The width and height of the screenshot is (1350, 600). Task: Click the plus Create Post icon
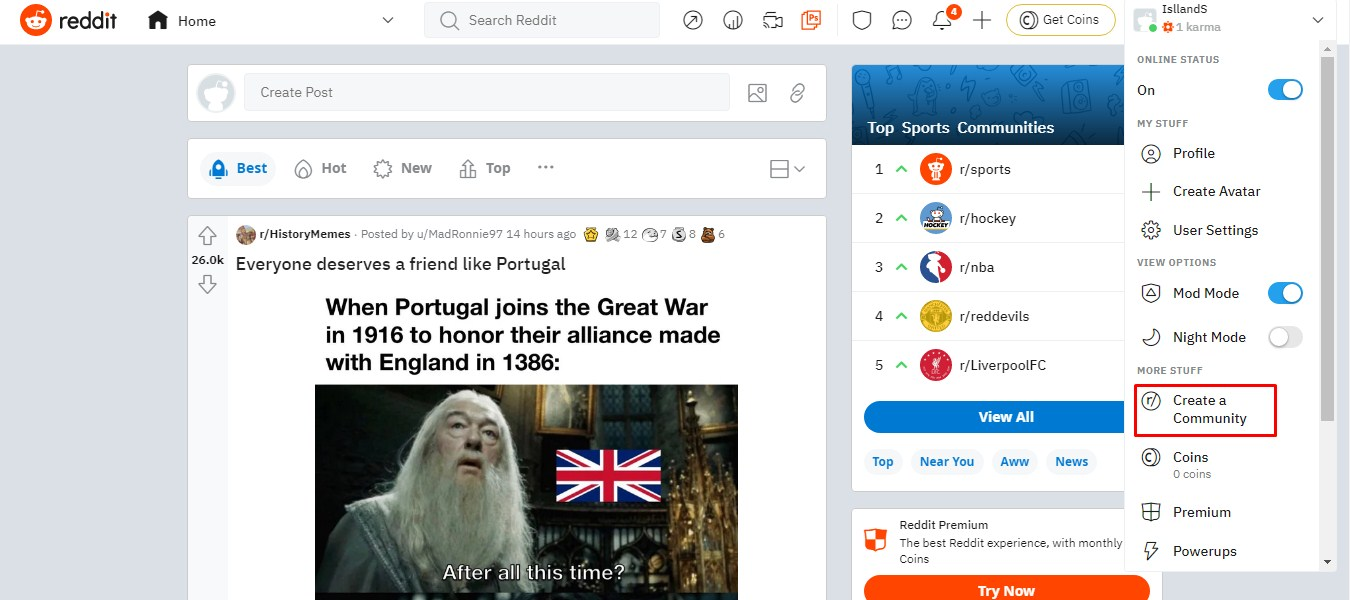982,20
